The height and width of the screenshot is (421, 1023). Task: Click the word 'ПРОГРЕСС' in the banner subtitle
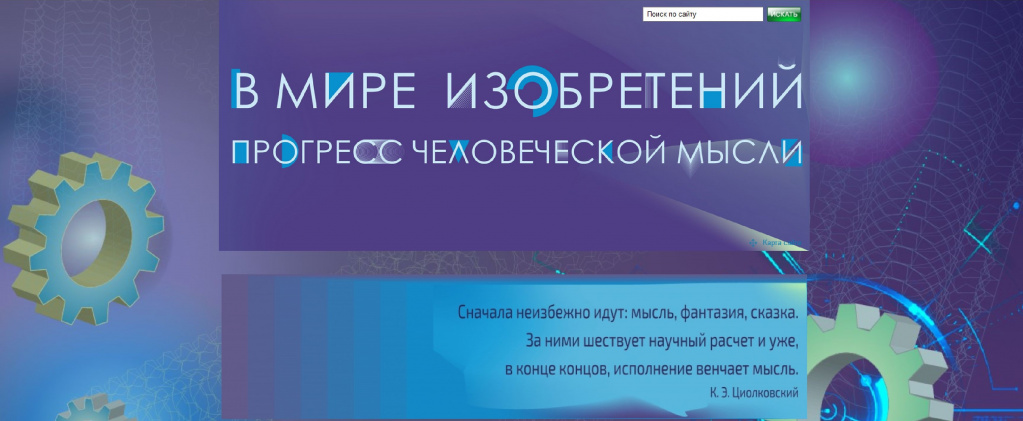(x=316, y=152)
